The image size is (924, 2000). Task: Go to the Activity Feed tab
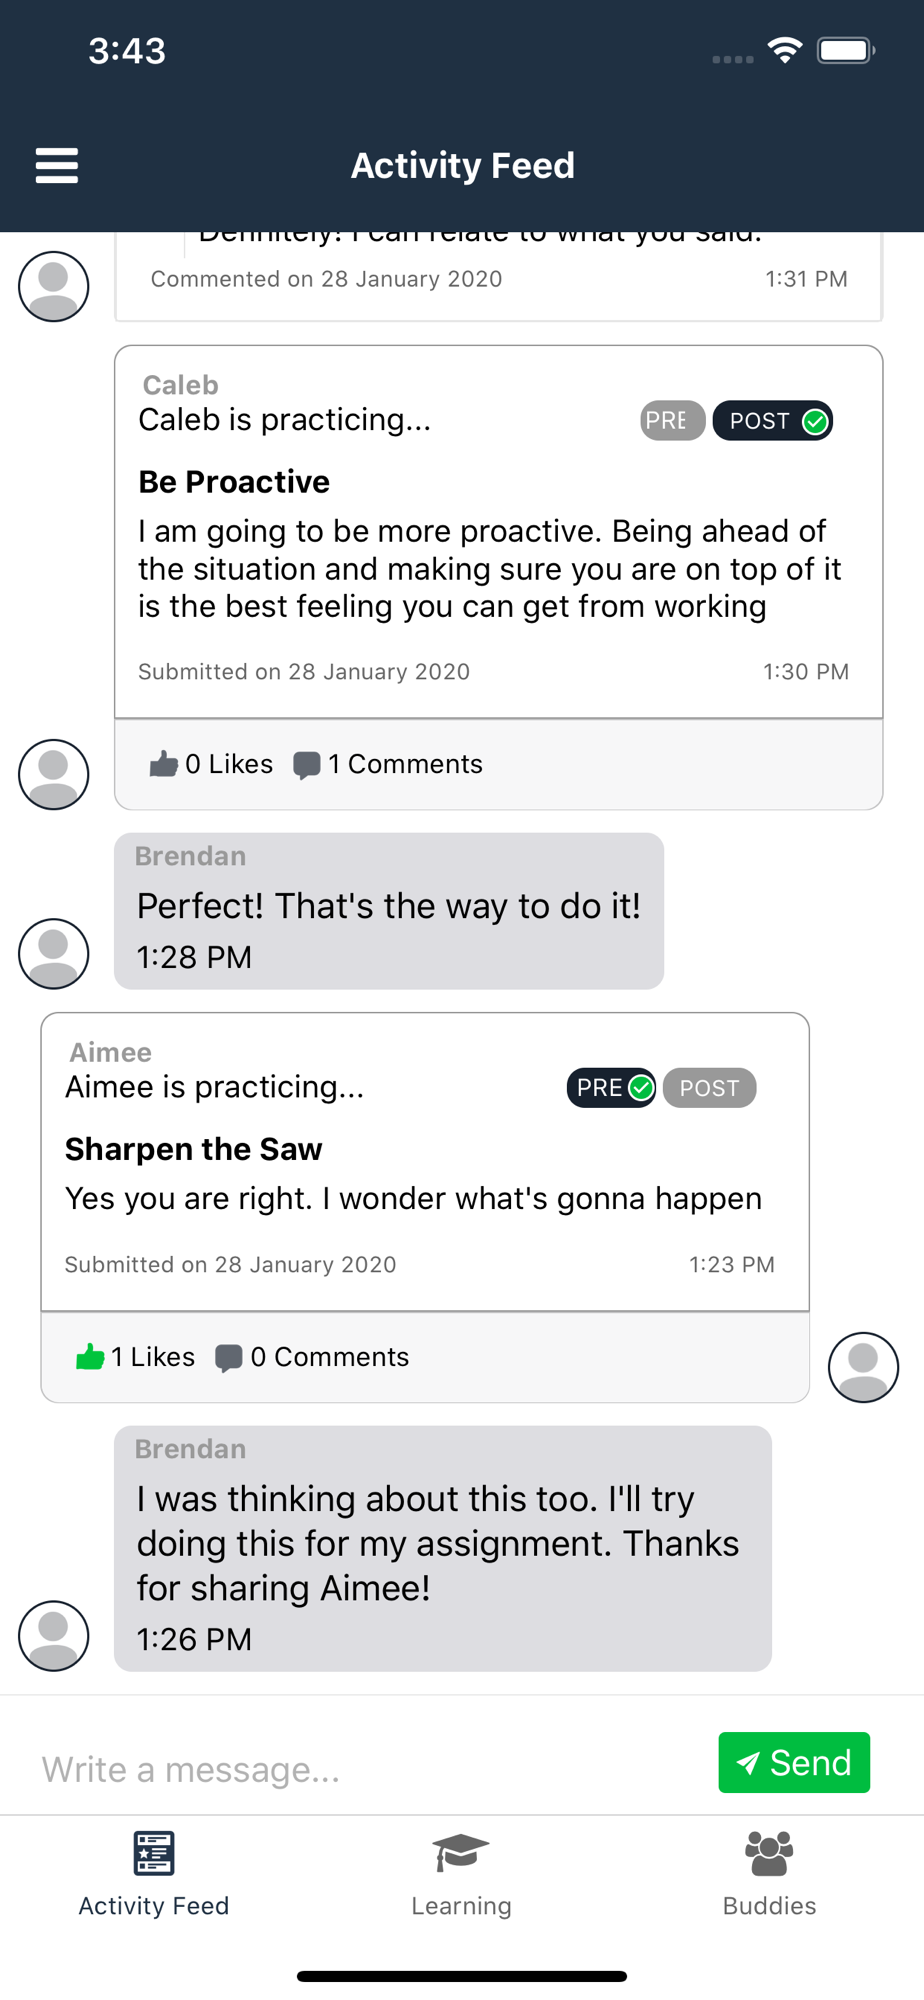point(154,1875)
